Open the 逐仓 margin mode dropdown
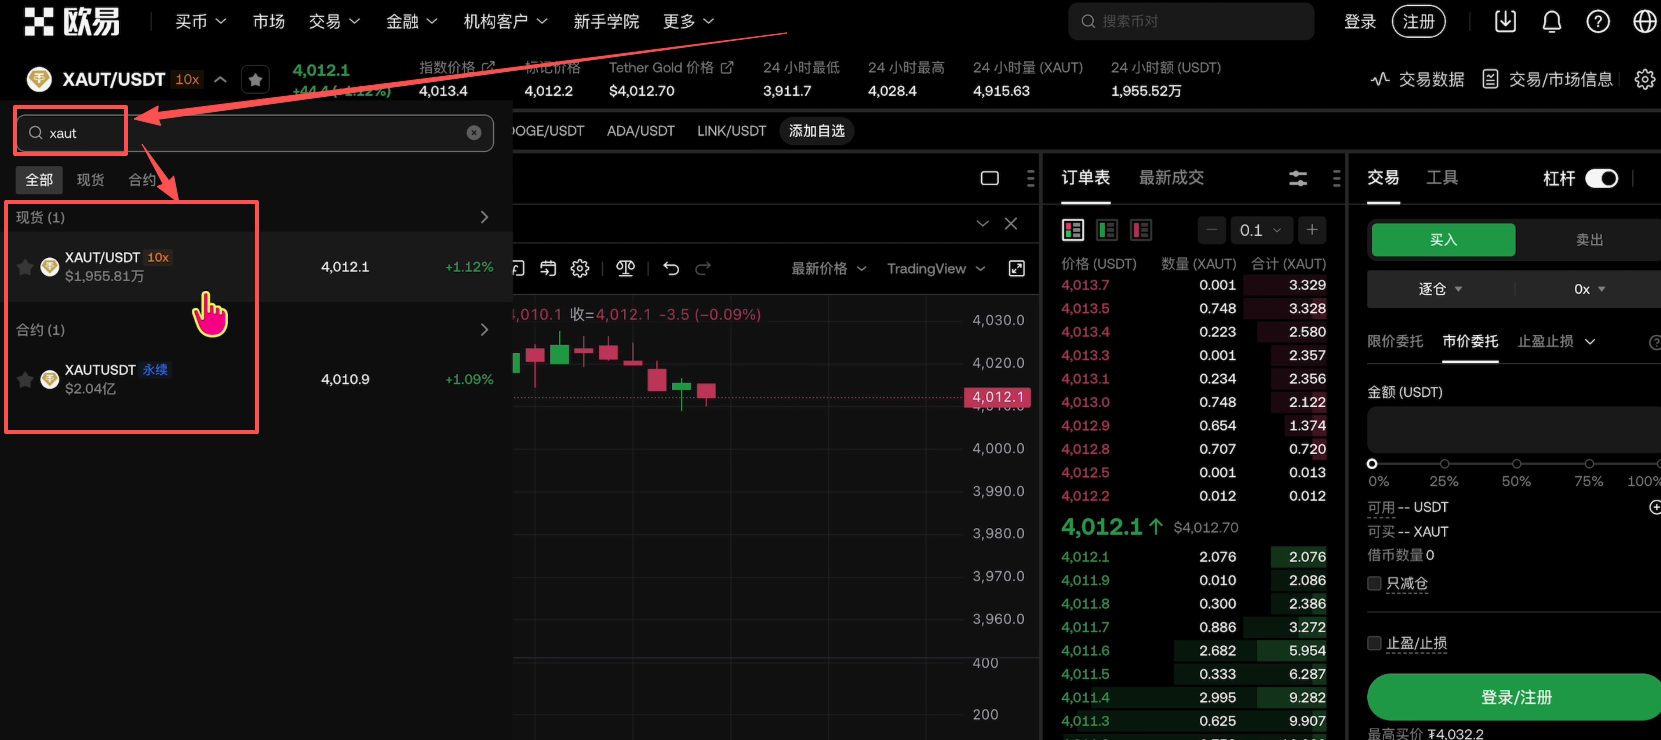Screen dimensions: 1661x740 (x=1440, y=289)
